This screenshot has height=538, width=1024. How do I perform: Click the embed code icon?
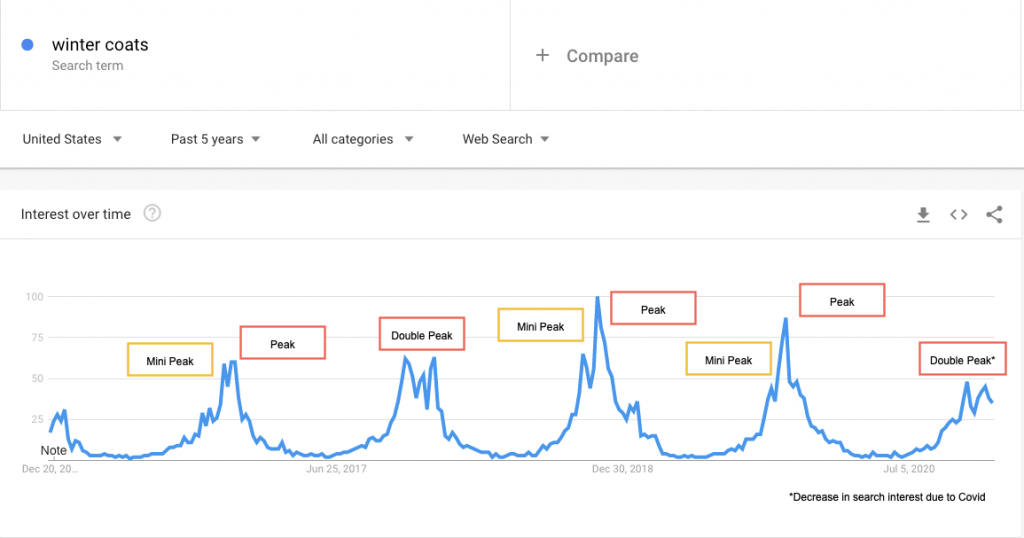coord(958,214)
